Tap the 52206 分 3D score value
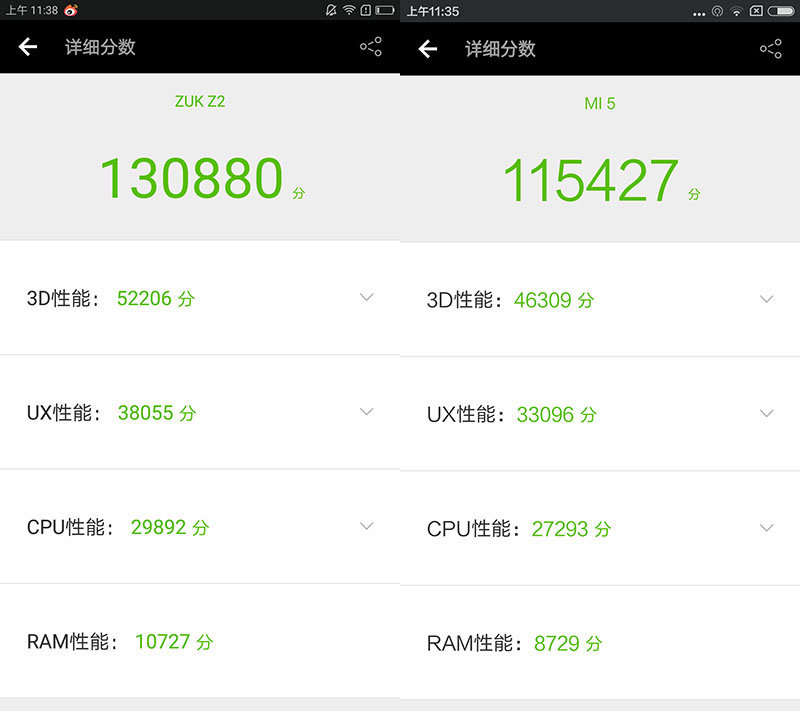The image size is (800, 713). [156, 299]
